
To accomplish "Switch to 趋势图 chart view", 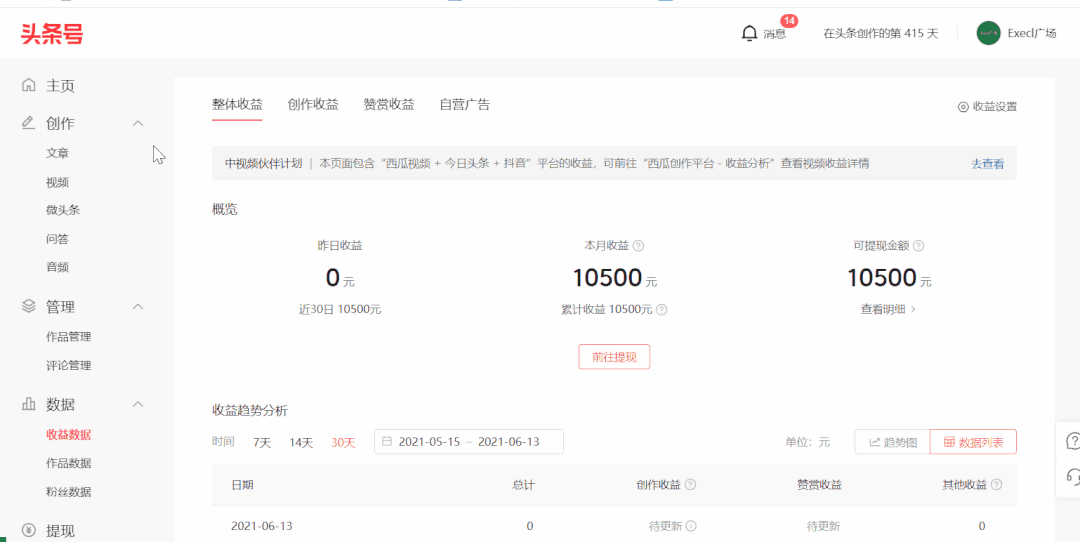I will [892, 442].
